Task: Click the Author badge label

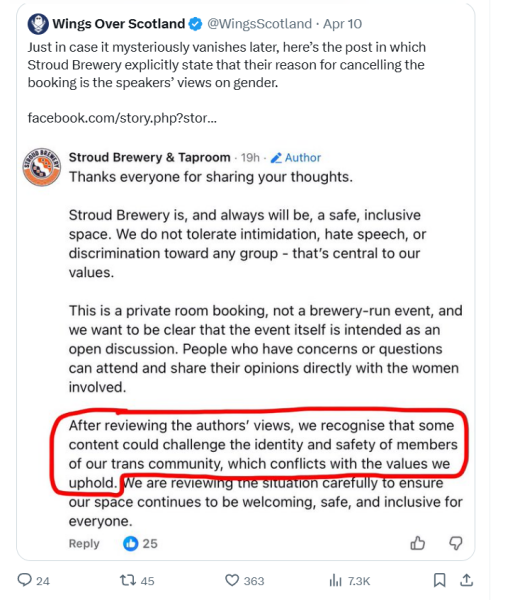Action: pyautogui.click(x=296, y=158)
